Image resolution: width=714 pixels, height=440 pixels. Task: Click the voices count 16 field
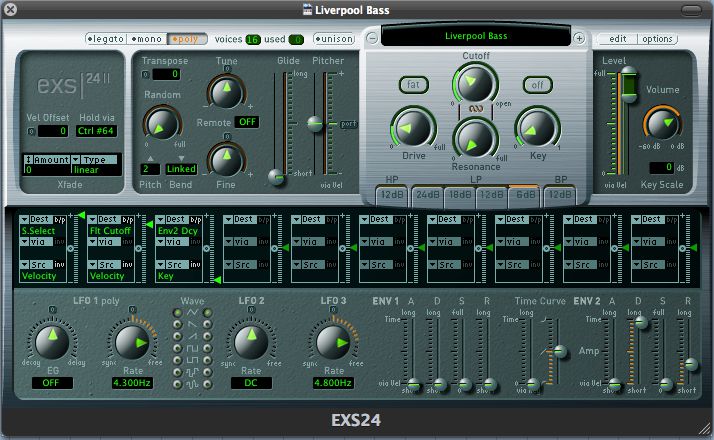[253, 40]
